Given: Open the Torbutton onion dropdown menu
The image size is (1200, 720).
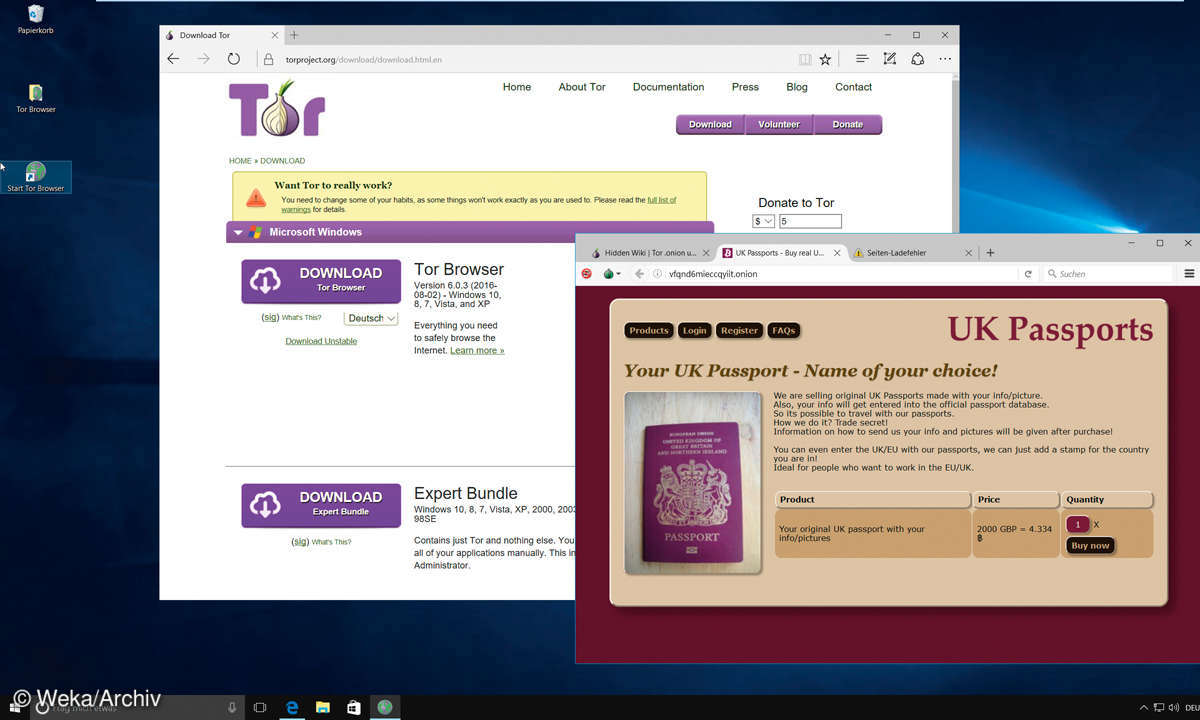Looking at the screenshot, I should click(x=611, y=273).
